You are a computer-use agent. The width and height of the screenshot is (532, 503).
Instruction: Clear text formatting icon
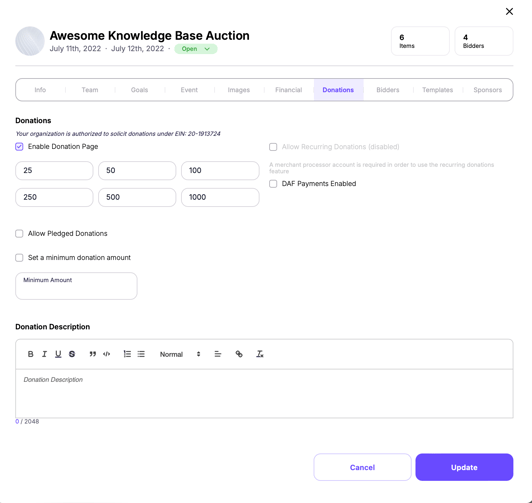click(260, 354)
